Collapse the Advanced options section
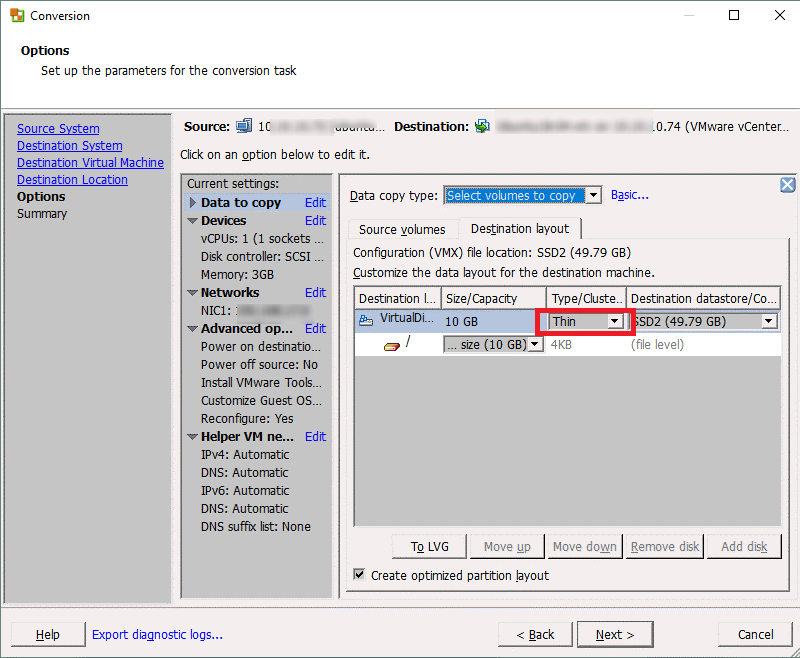 [192, 329]
